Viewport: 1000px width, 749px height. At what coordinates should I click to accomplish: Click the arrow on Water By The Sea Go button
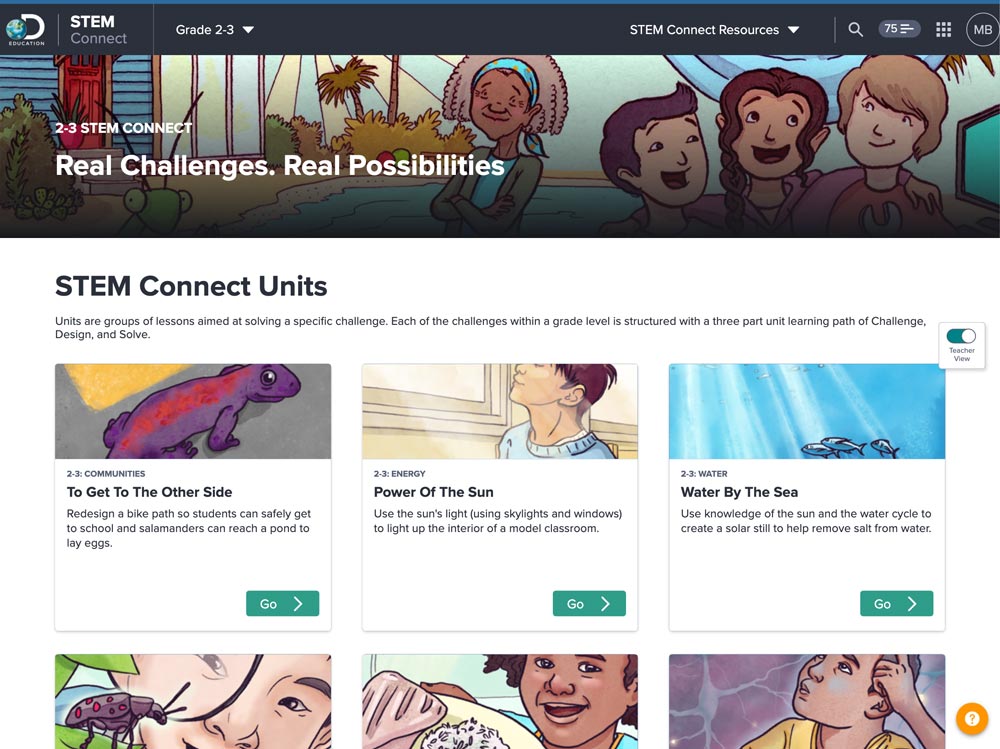pos(912,604)
